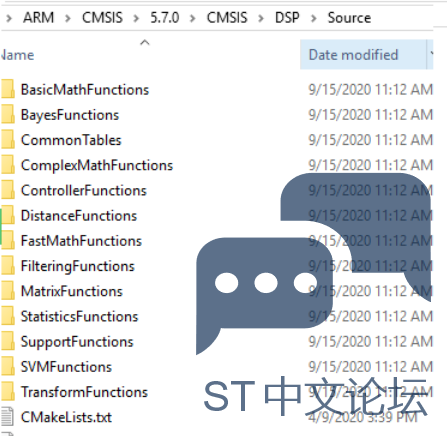
Task: Click FilteringFunctions folder name
Action: point(78,266)
